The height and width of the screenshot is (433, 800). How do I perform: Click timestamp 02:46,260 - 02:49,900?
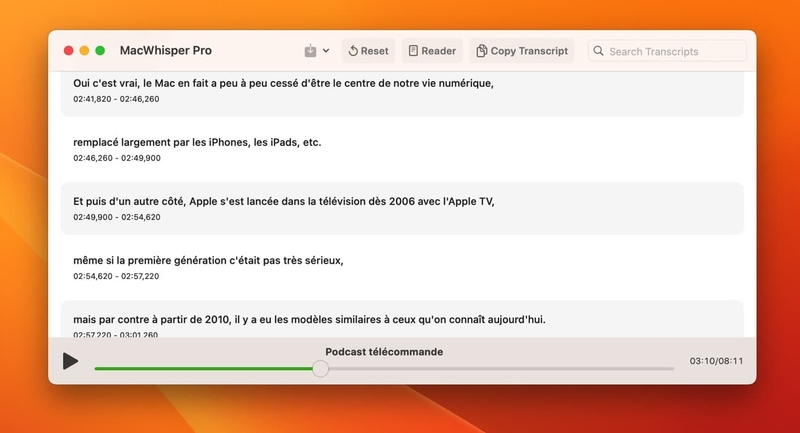coord(117,158)
